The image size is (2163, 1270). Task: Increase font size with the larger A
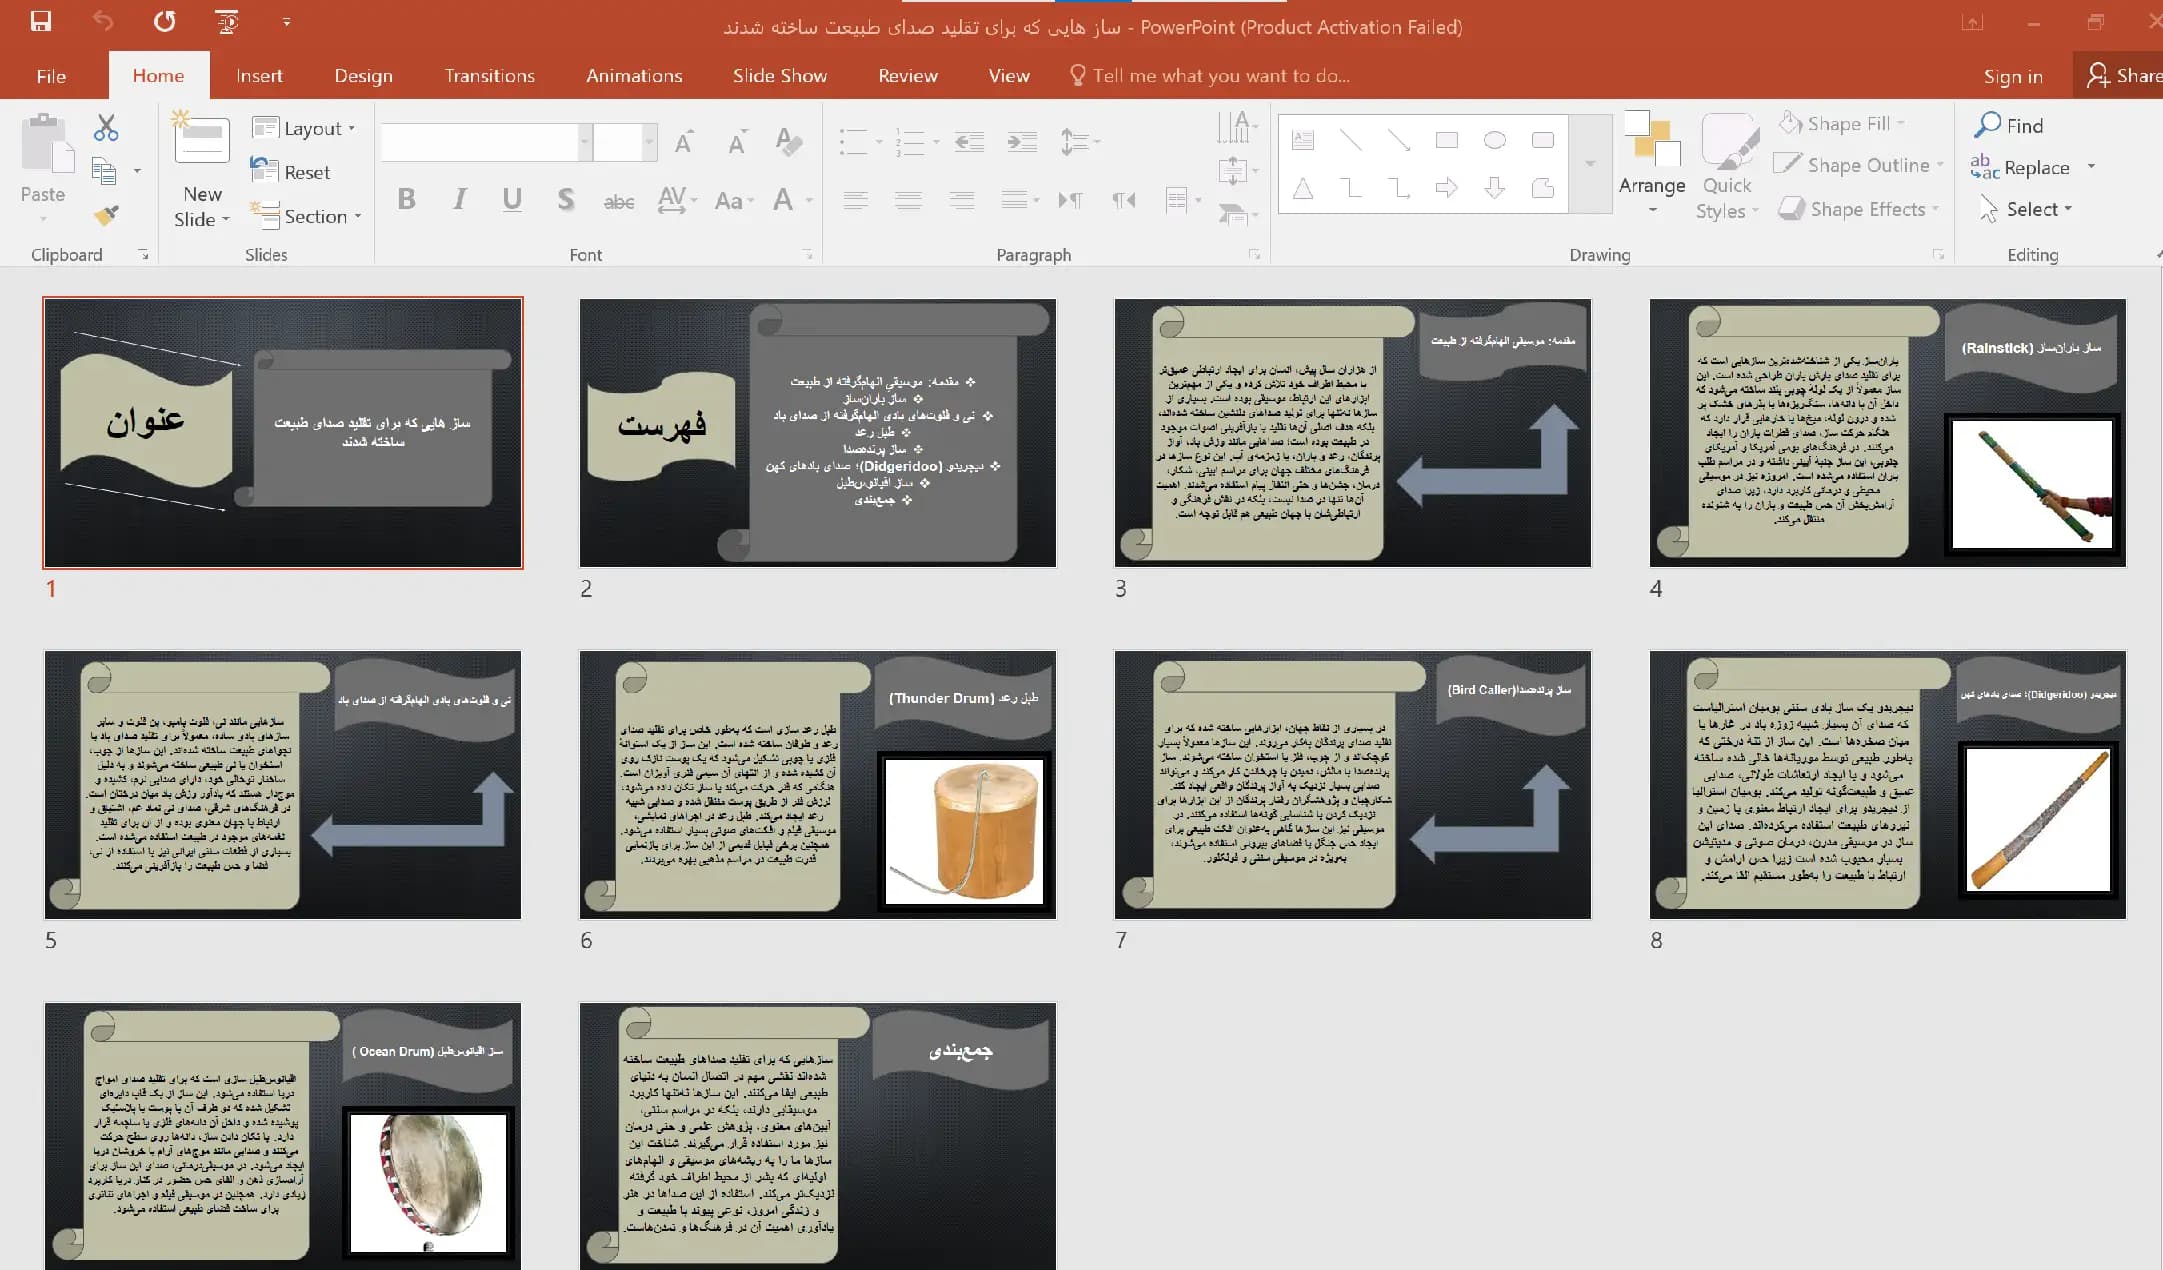684,142
